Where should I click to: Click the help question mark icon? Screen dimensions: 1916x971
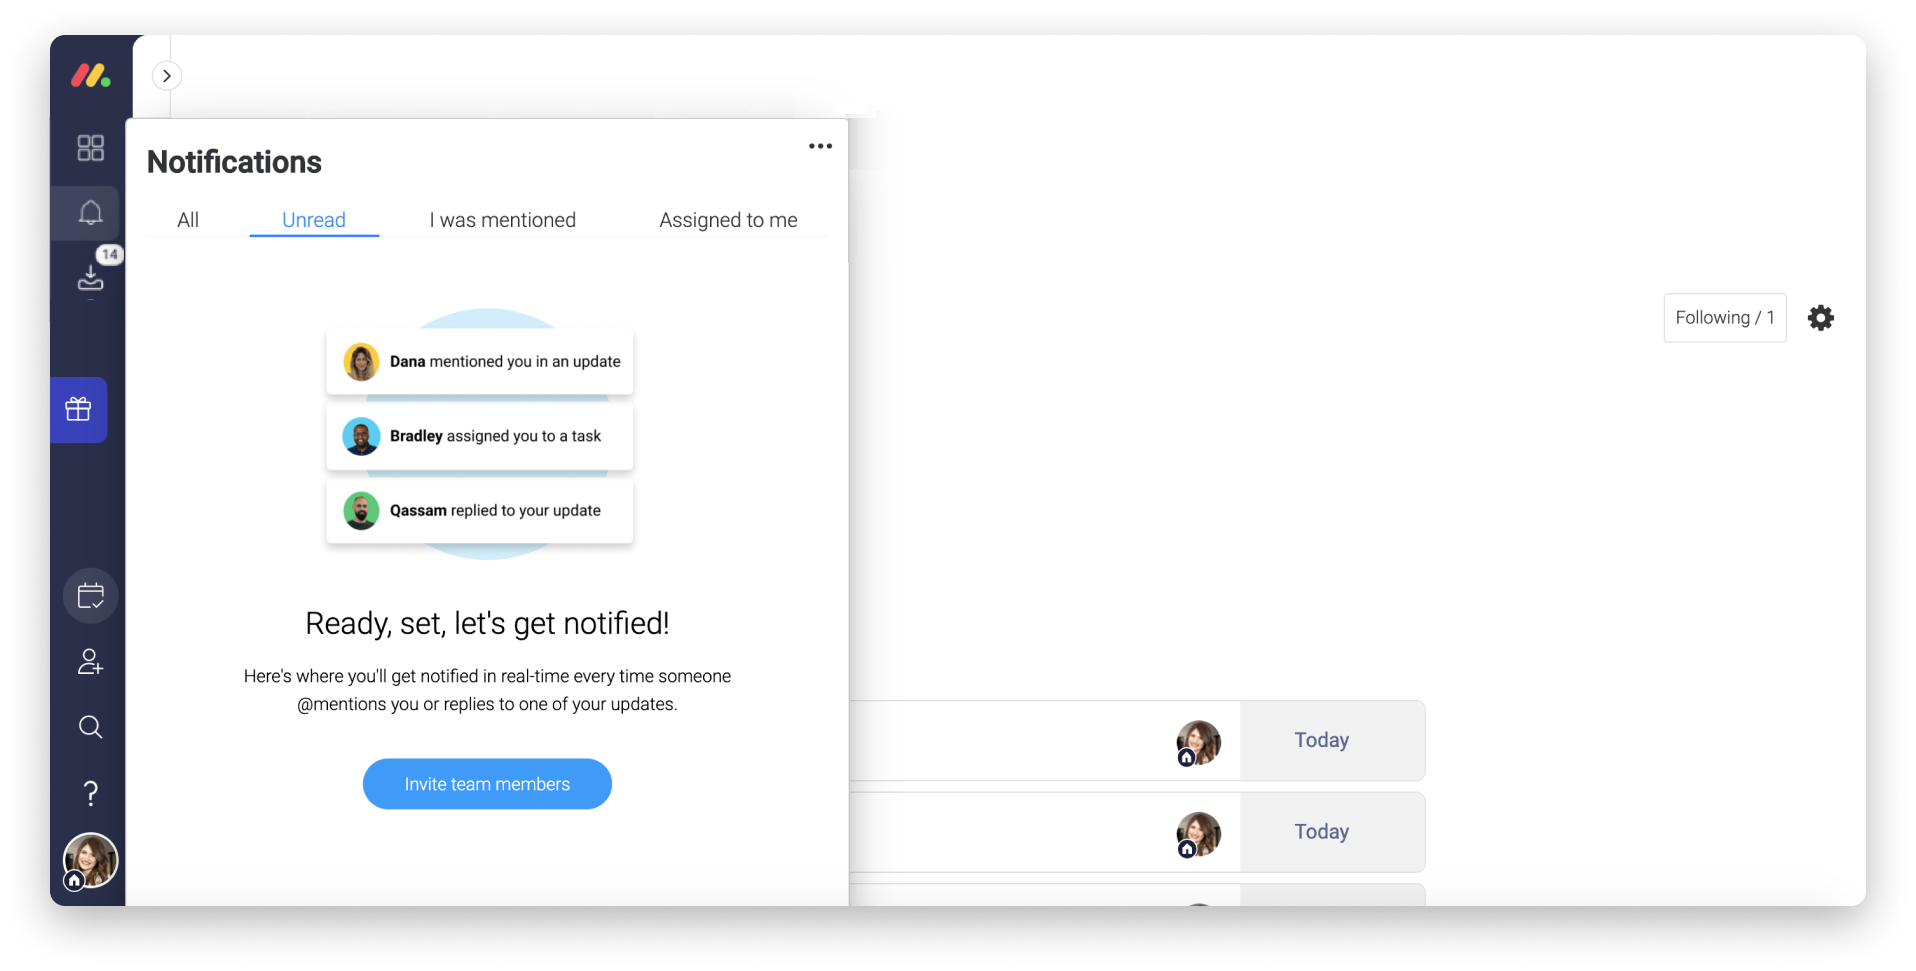pyautogui.click(x=90, y=793)
